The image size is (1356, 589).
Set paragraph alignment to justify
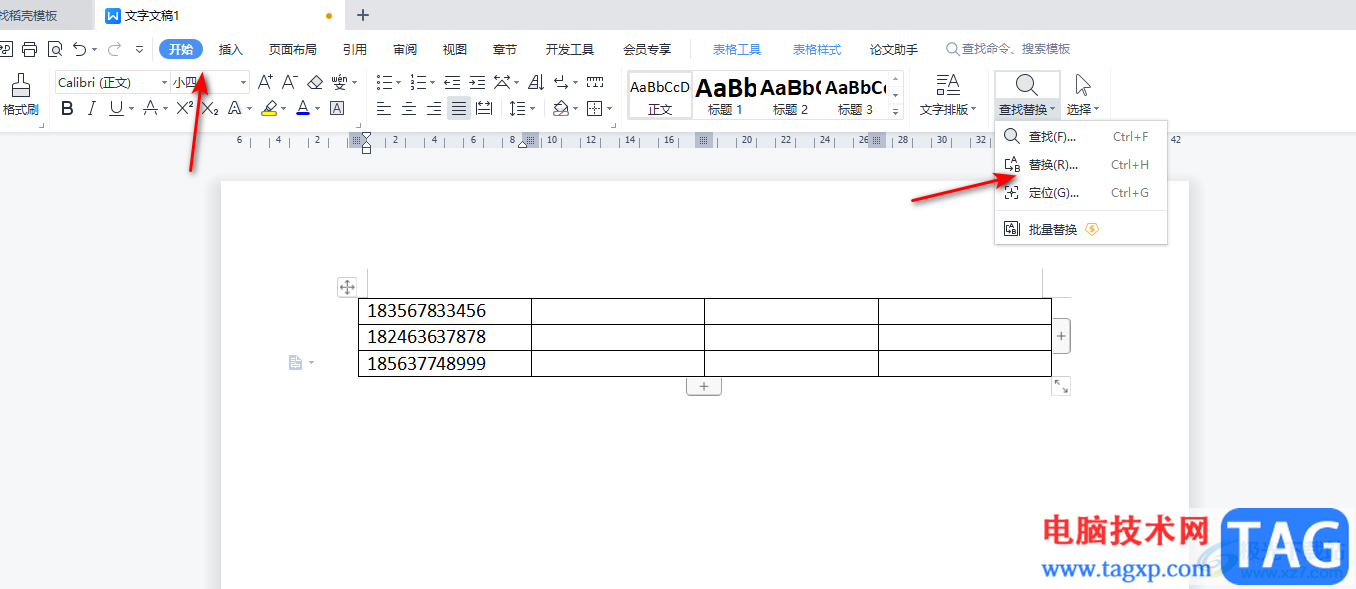tap(459, 108)
